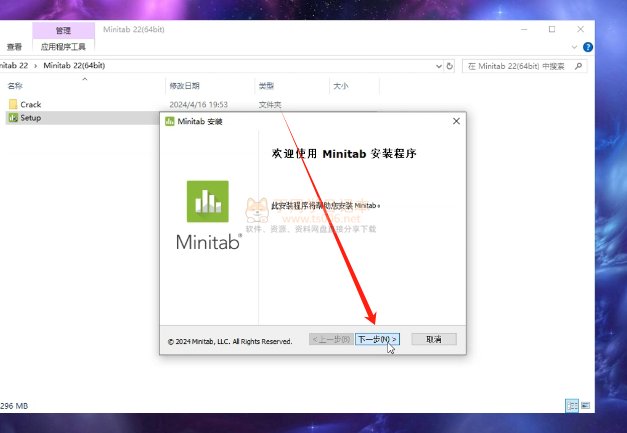
Task: Refresh the Explorer folder view
Action: click(449, 66)
